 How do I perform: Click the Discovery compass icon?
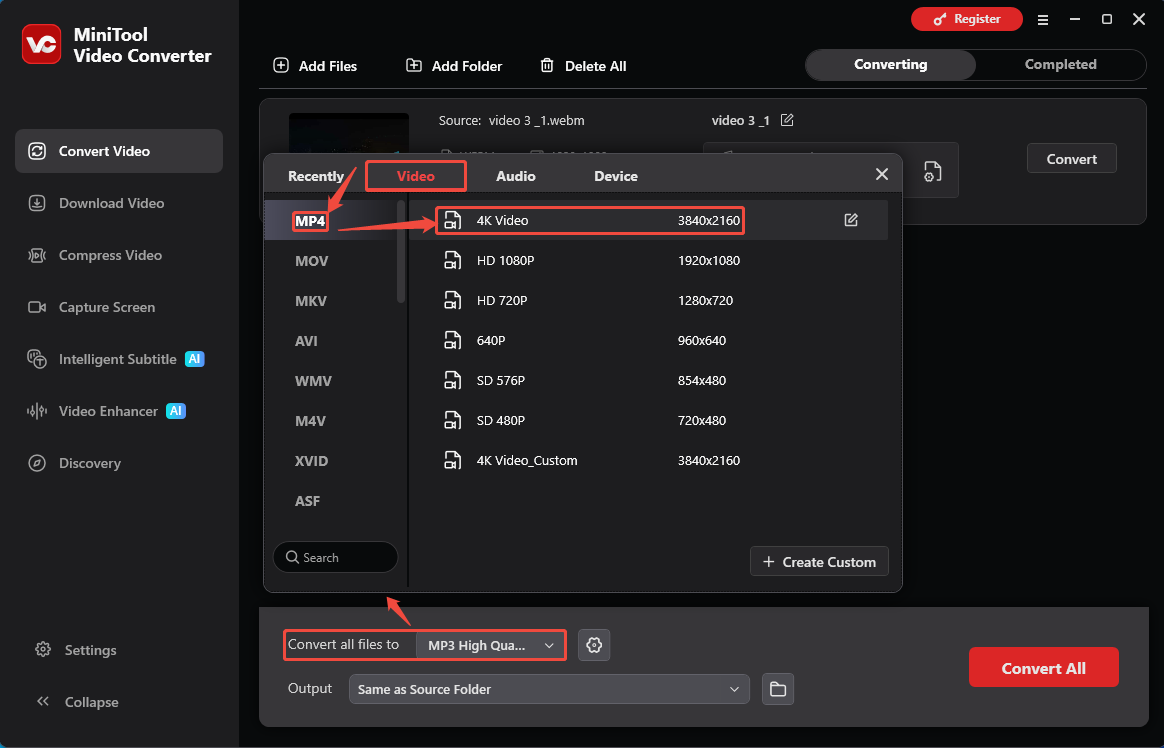[36, 462]
